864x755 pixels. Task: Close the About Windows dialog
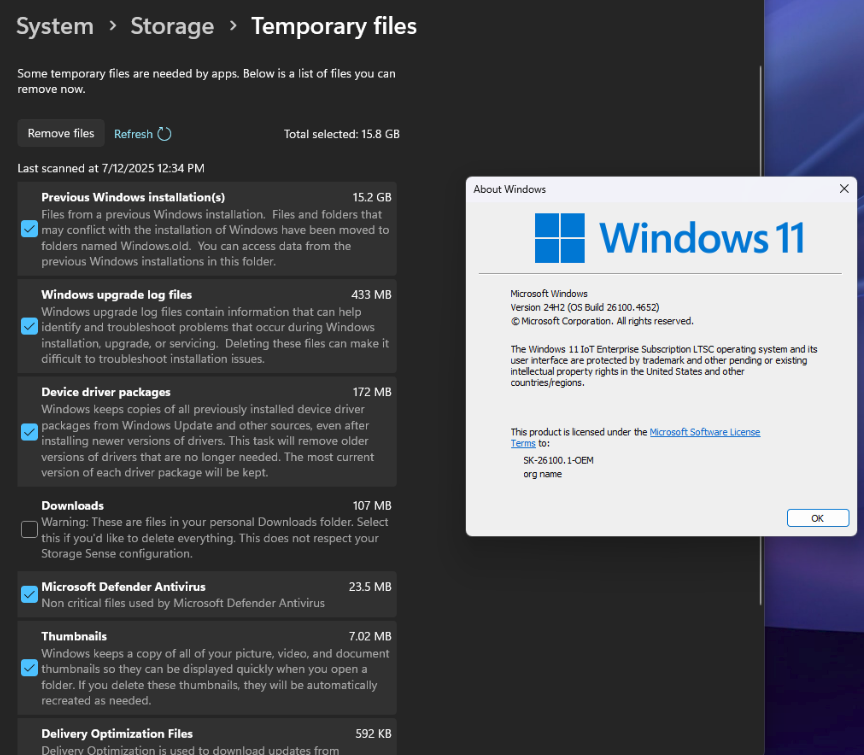pyautogui.click(x=844, y=189)
